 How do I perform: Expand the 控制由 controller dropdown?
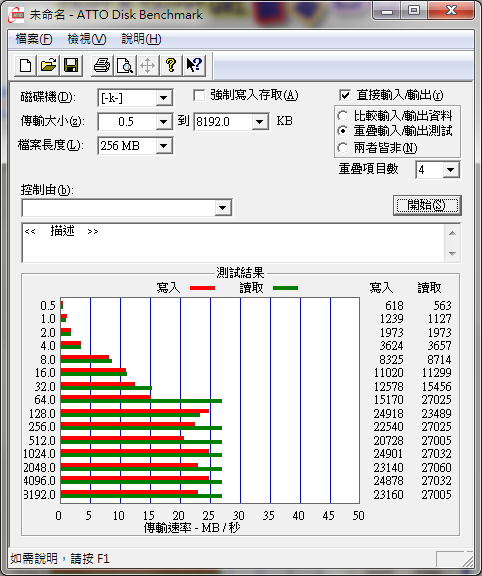[x=222, y=208]
